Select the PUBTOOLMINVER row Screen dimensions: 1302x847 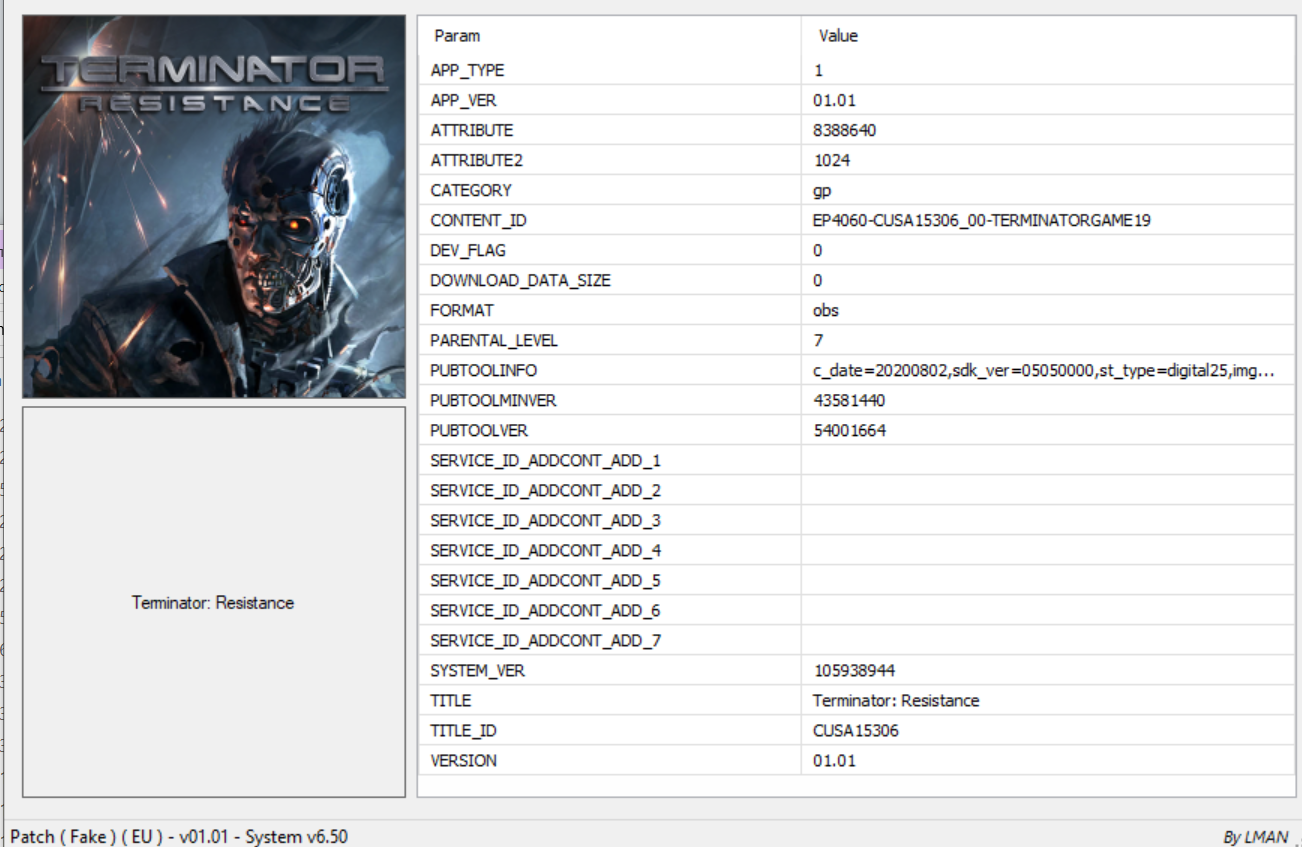(493, 401)
